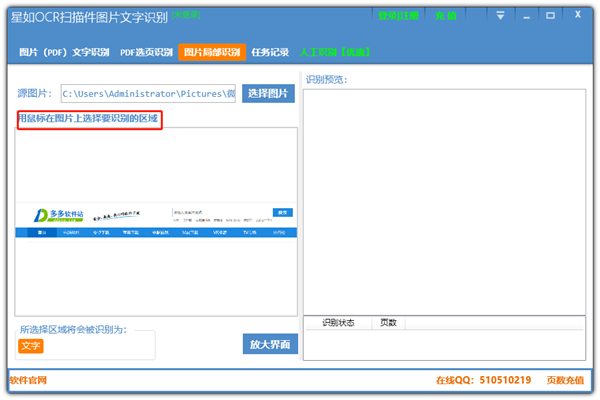600x400 pixels.
Task: Open the 图片(PDF)文字识别 tab
Action: (64, 52)
